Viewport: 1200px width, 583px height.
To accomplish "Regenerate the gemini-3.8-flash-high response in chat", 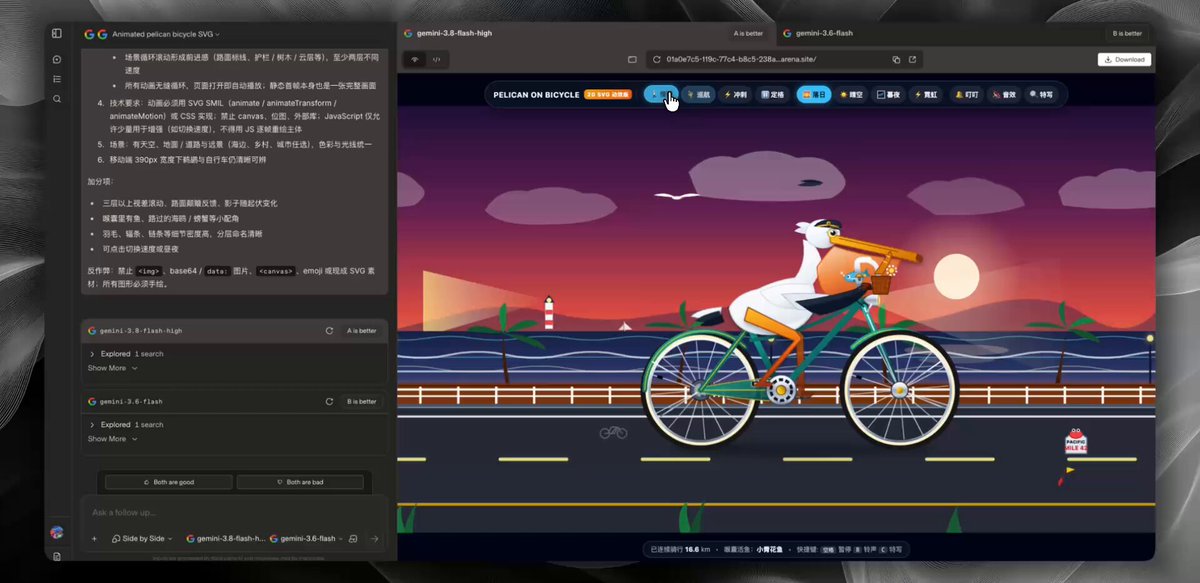I will click(x=329, y=330).
